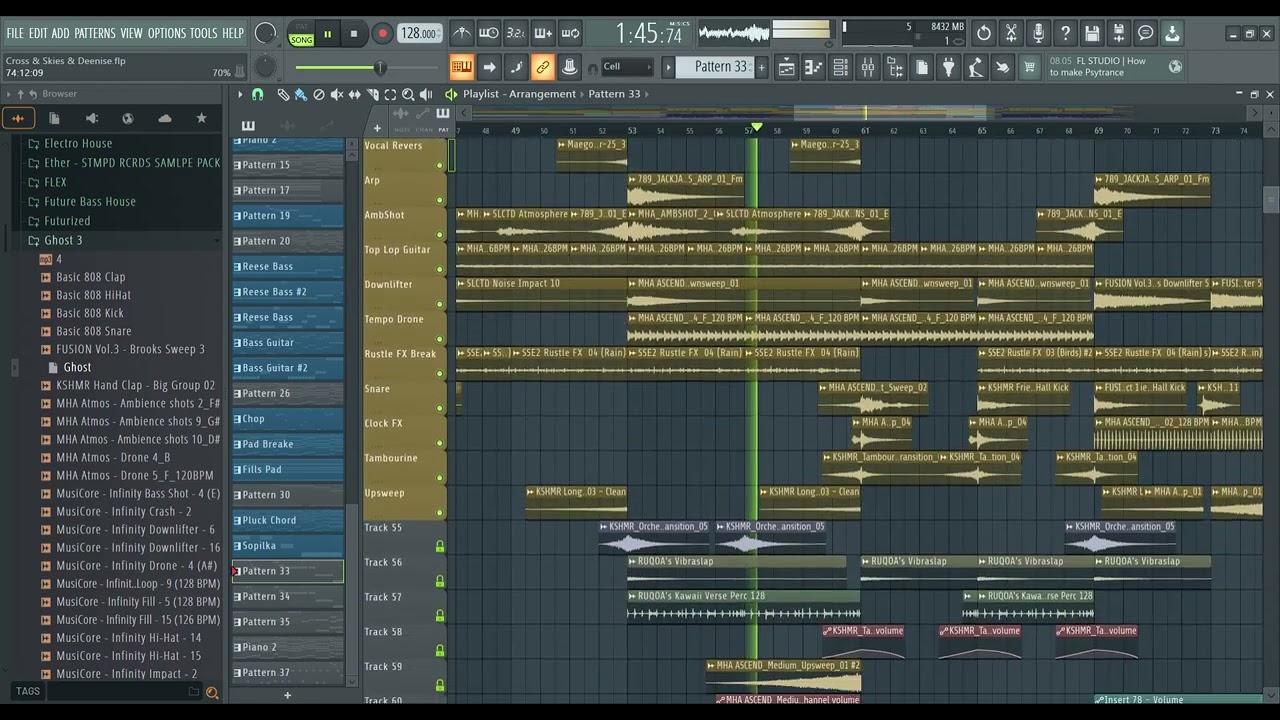Image resolution: width=1280 pixels, height=720 pixels.
Task: Select the Browser favorites star tab
Action: pos(201,118)
